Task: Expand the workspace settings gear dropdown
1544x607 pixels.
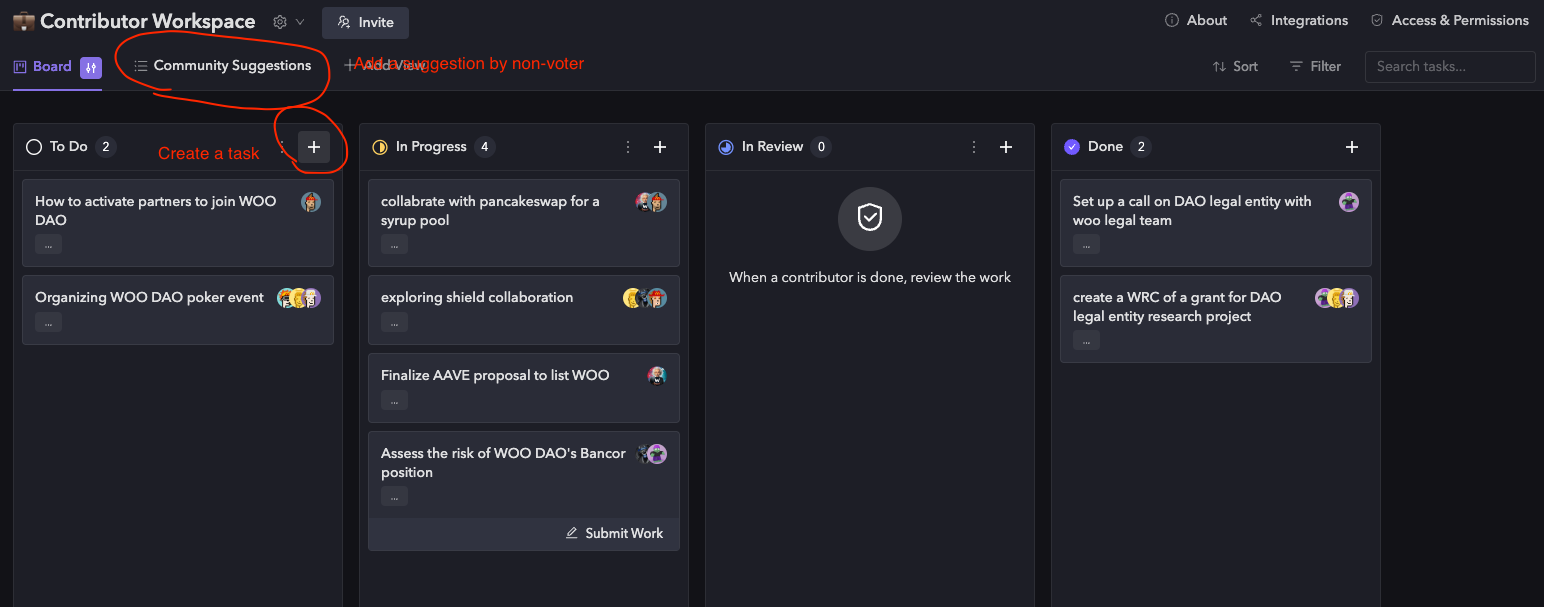Action: click(x=288, y=22)
